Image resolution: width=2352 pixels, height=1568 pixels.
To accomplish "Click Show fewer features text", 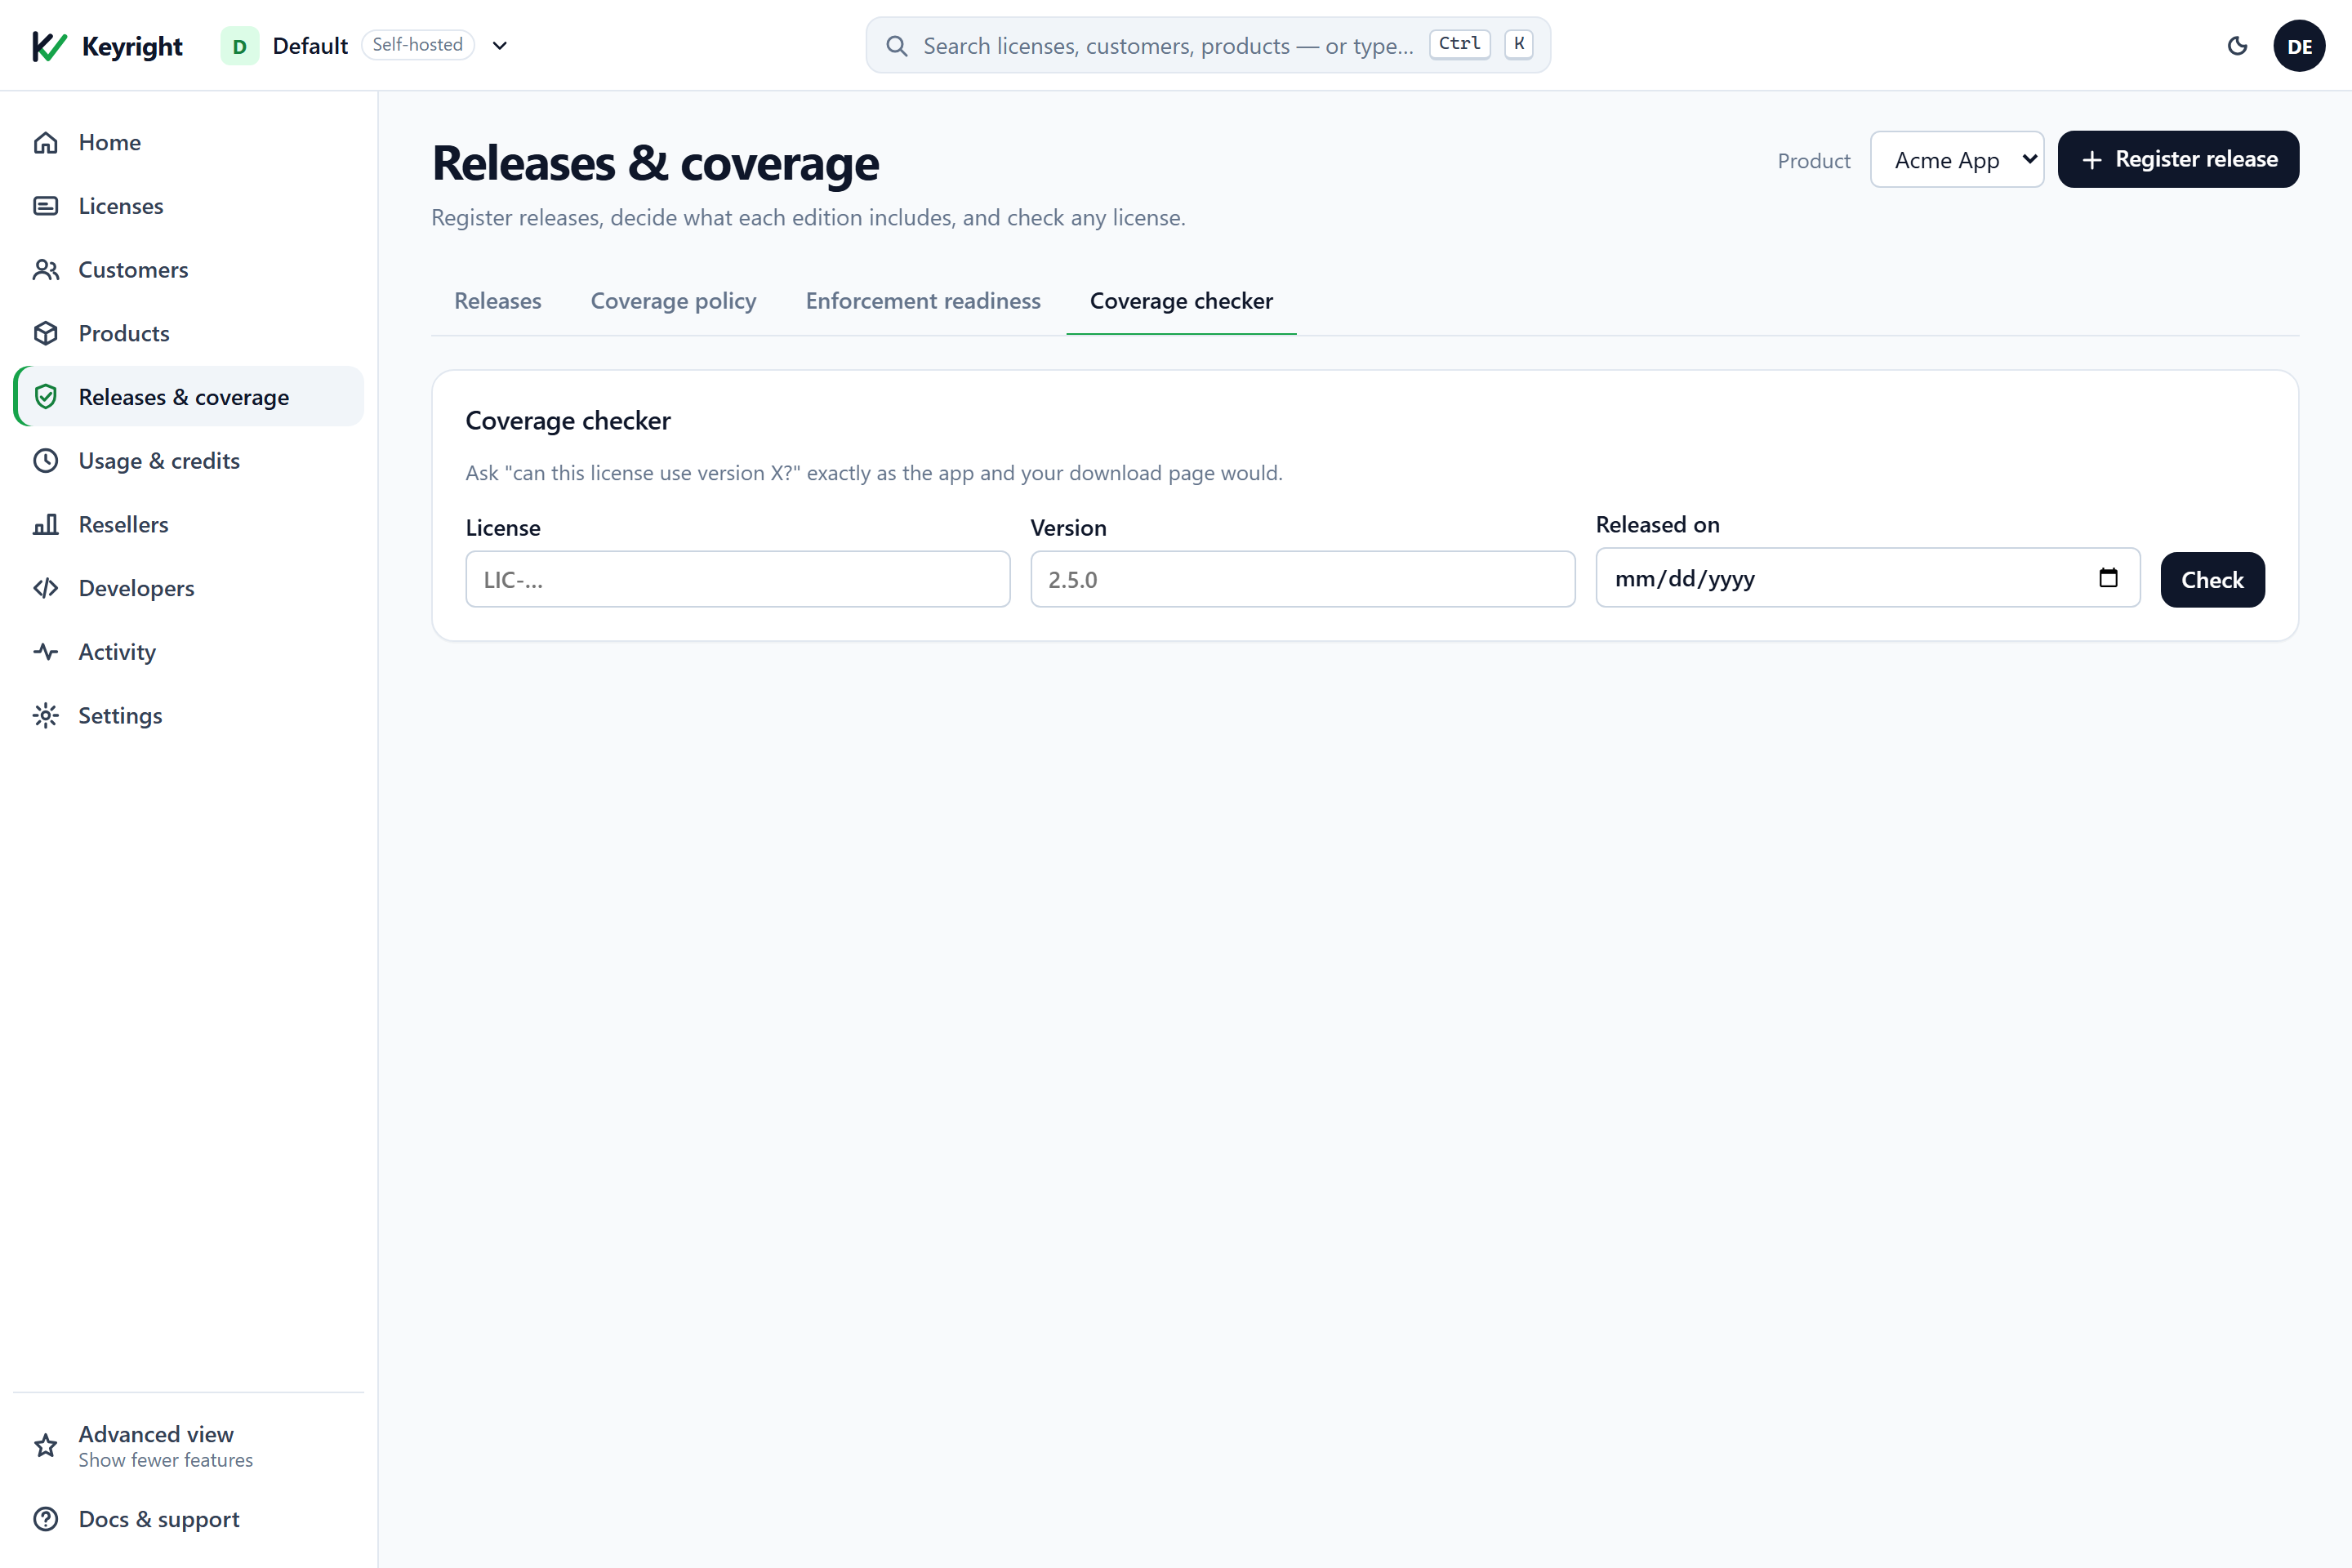I will pos(166,1460).
